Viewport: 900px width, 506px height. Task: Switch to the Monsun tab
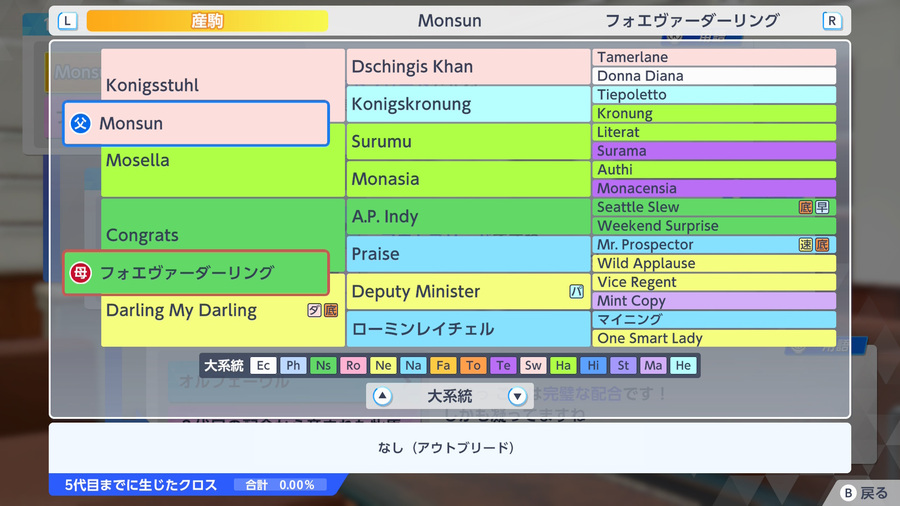449,21
